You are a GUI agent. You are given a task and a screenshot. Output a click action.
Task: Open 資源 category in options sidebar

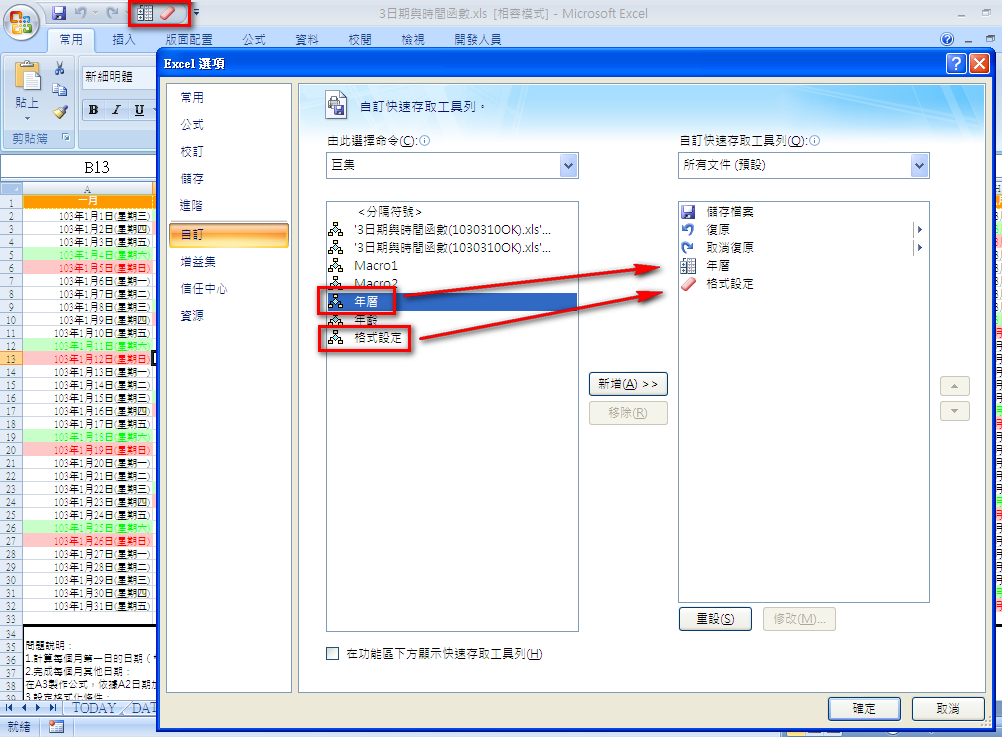click(x=229, y=315)
